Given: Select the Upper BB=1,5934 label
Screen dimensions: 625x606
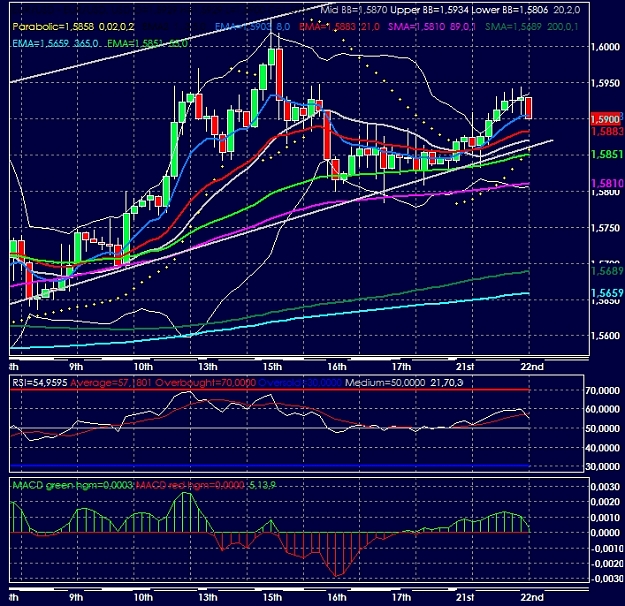Looking at the screenshot, I should [429, 10].
